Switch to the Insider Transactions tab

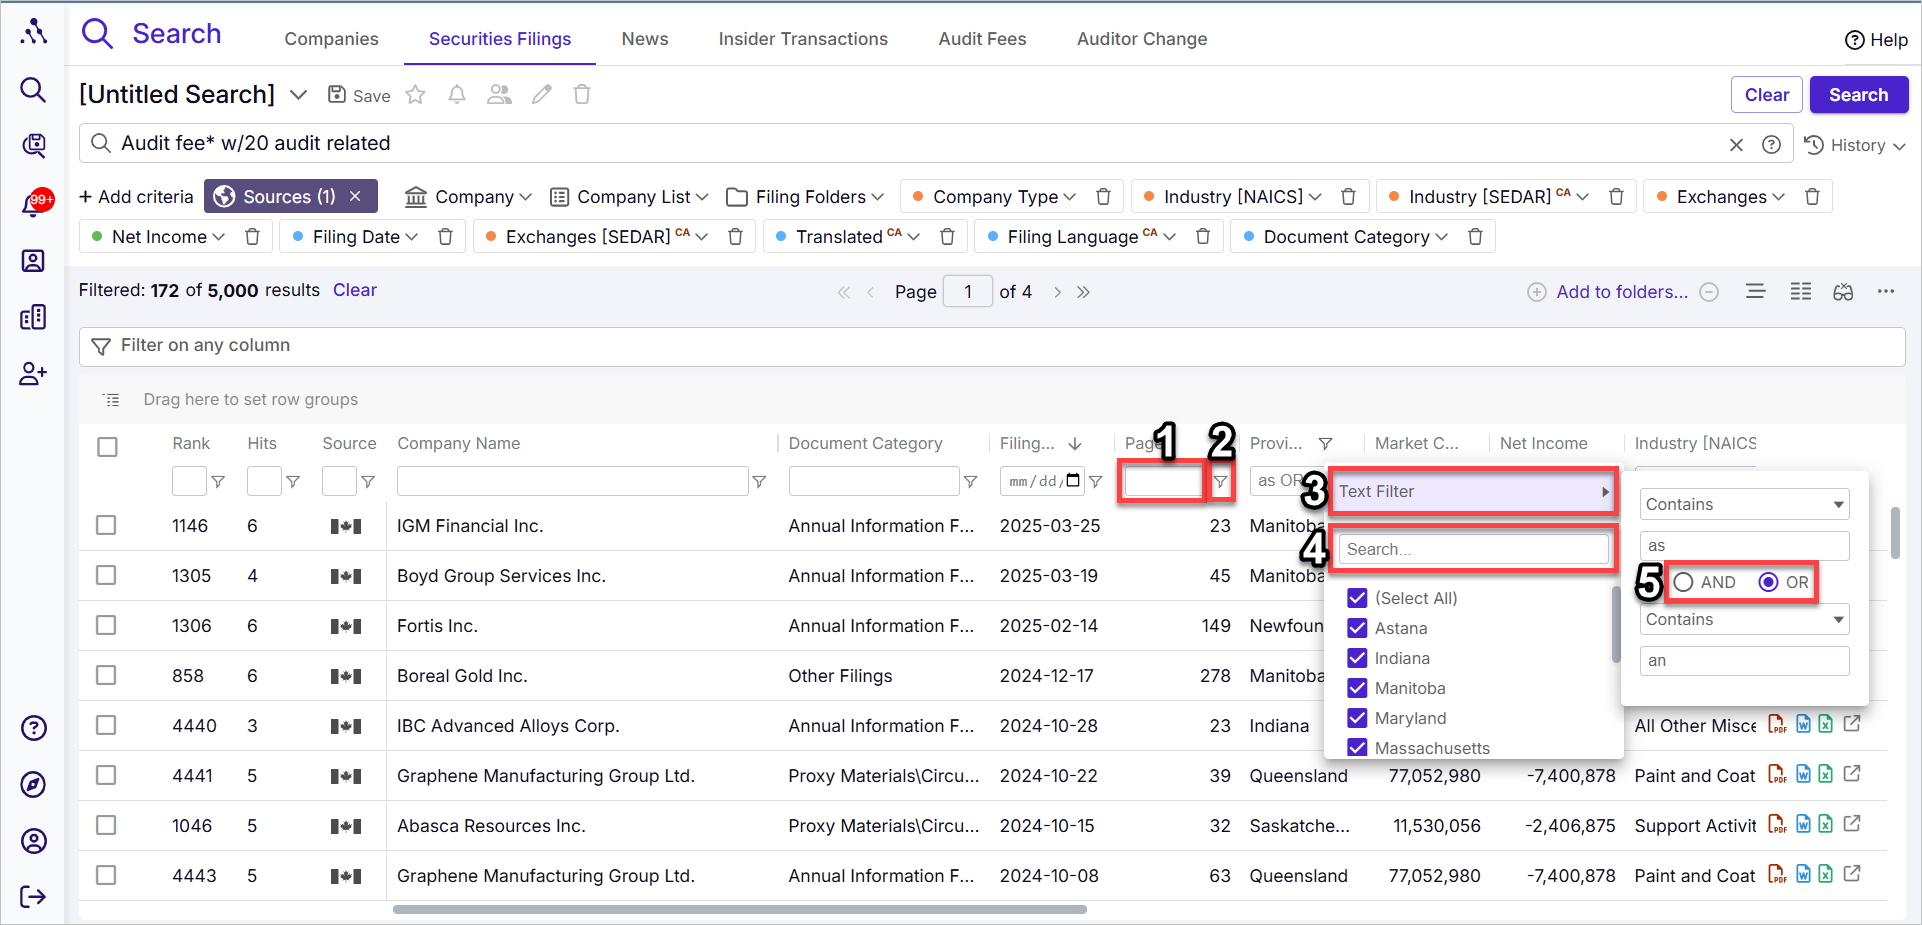[803, 39]
